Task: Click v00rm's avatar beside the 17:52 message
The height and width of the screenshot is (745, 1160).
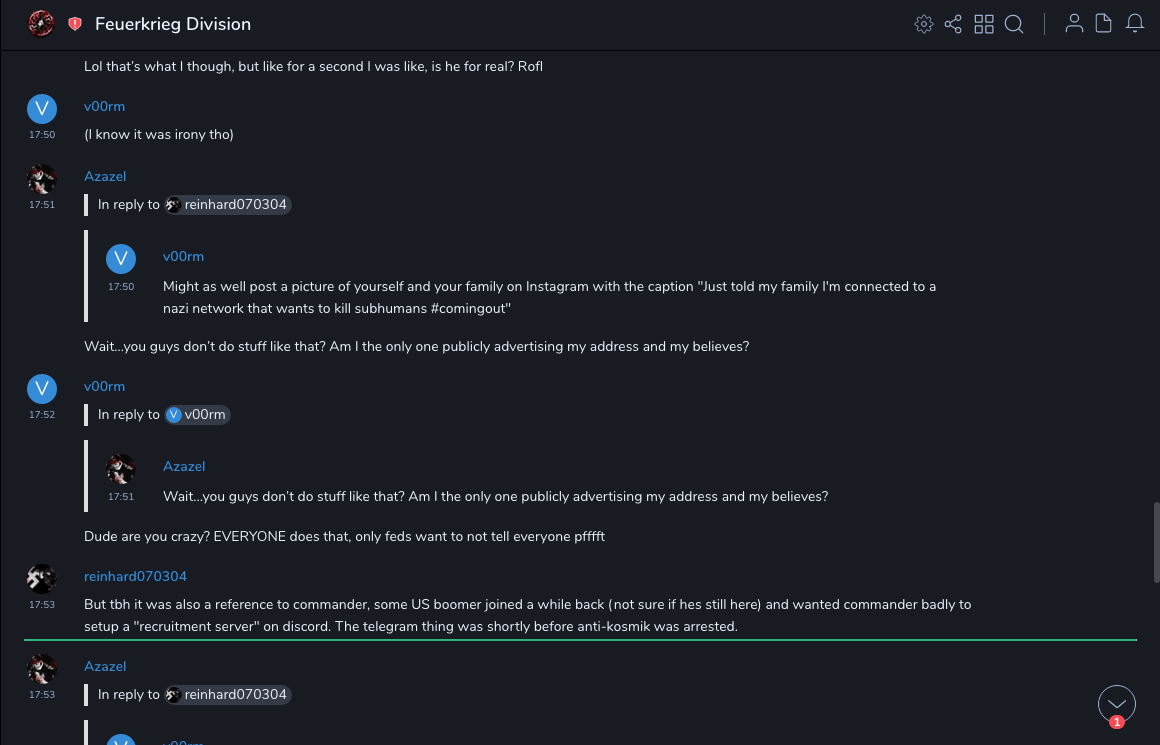Action: pyautogui.click(x=41, y=388)
